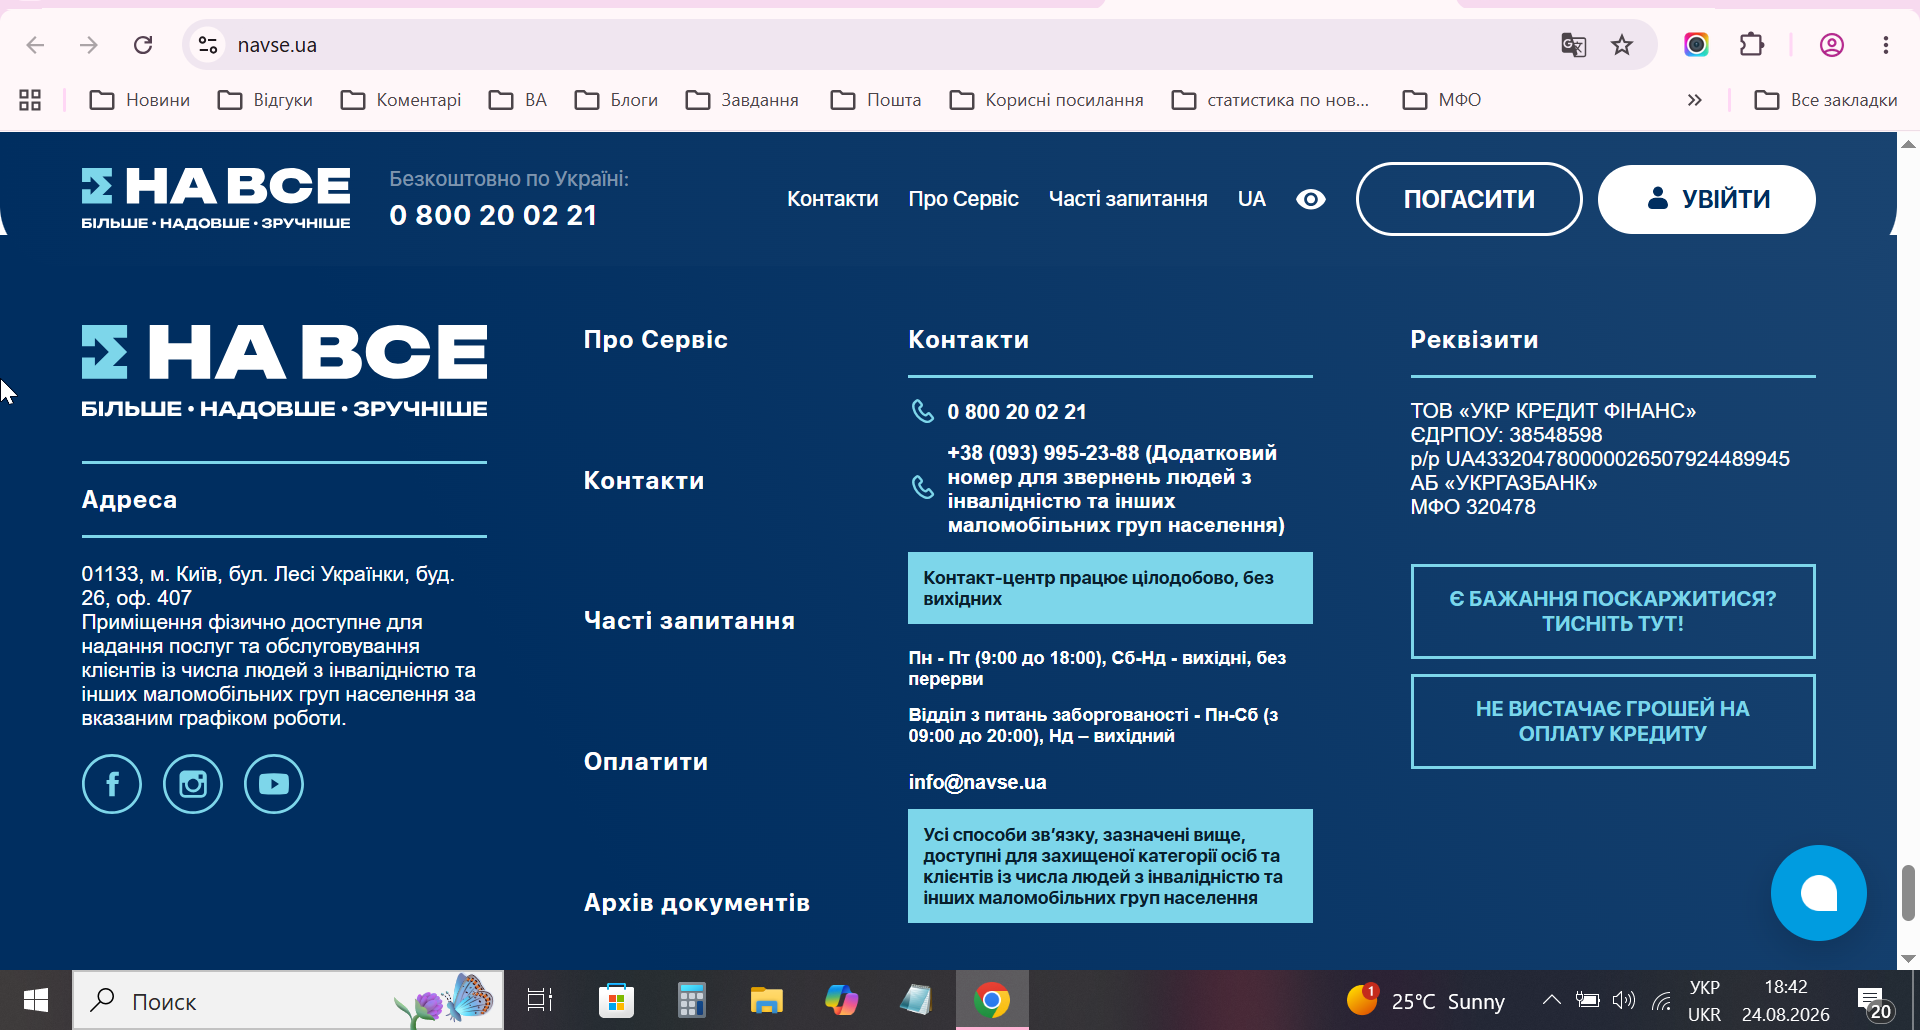Open the Notepad-like app on taskbar
Image resolution: width=1920 pixels, height=1030 pixels.
pyautogui.click(x=916, y=1000)
